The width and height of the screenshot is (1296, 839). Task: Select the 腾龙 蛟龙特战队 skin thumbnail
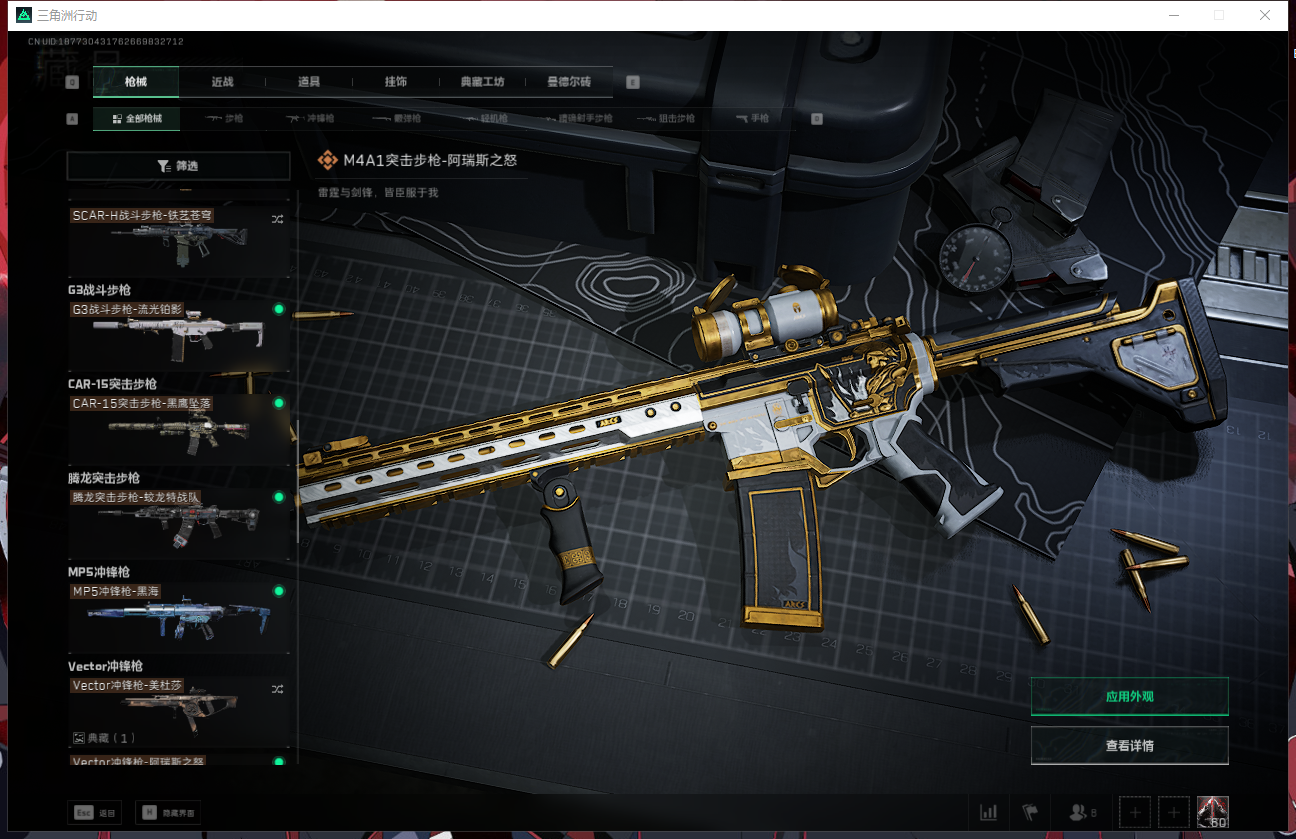click(x=178, y=524)
